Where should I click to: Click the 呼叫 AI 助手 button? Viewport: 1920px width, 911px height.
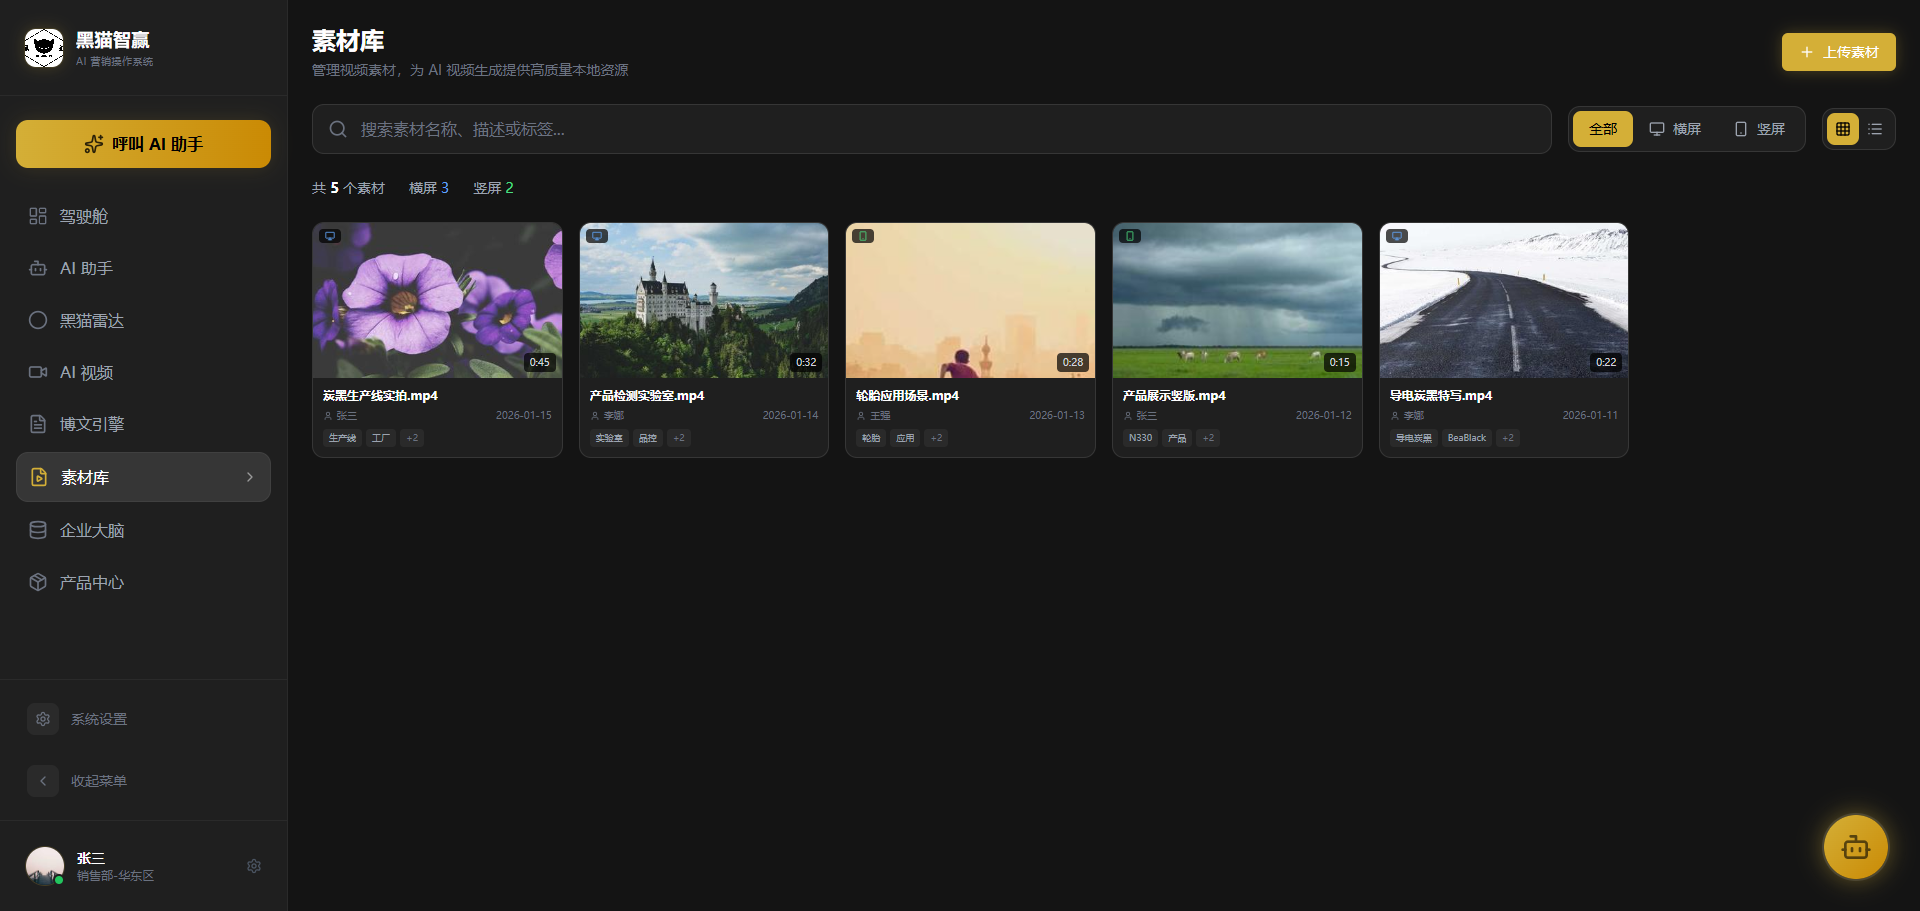(143, 144)
